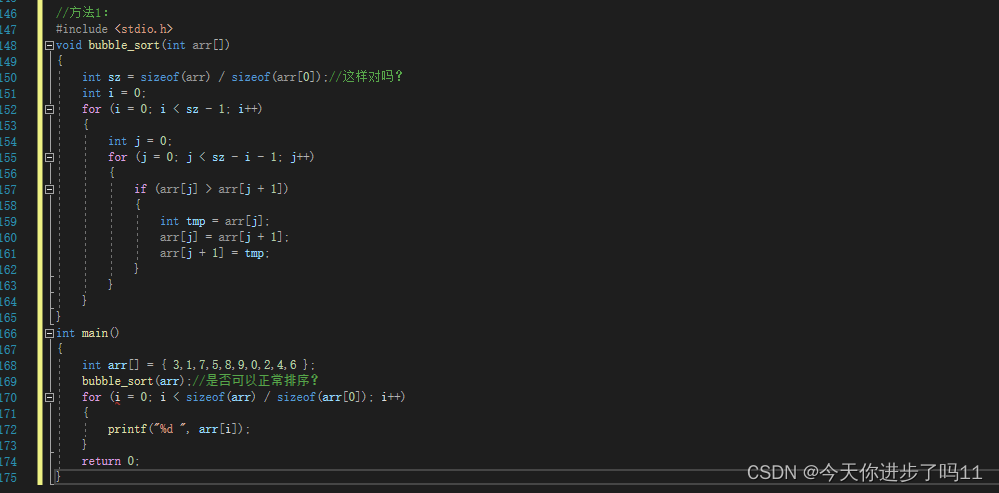Click bubble_sort in the function definition
Screen dimensions: 999x493
[x=124, y=45]
